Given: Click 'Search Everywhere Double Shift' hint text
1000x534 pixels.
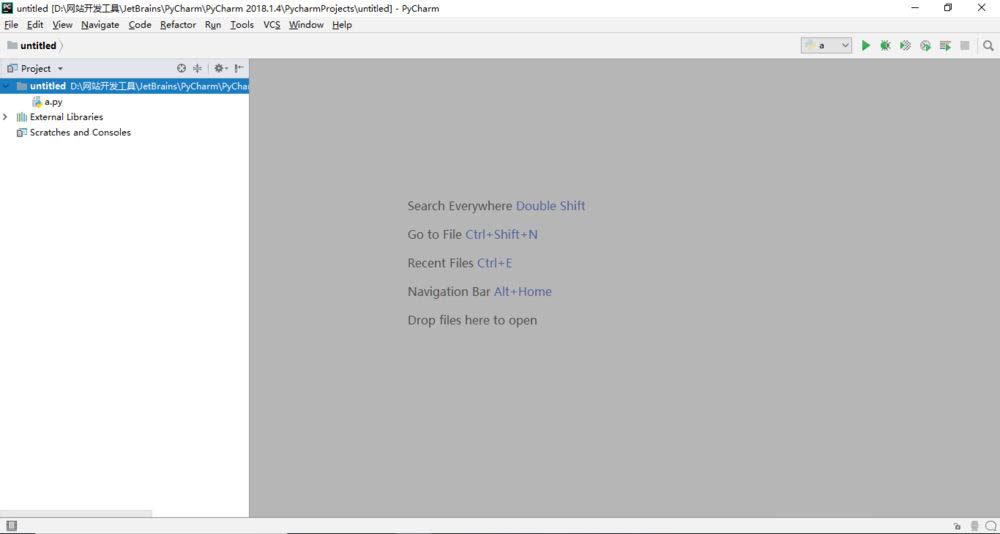Looking at the screenshot, I should (496, 206).
